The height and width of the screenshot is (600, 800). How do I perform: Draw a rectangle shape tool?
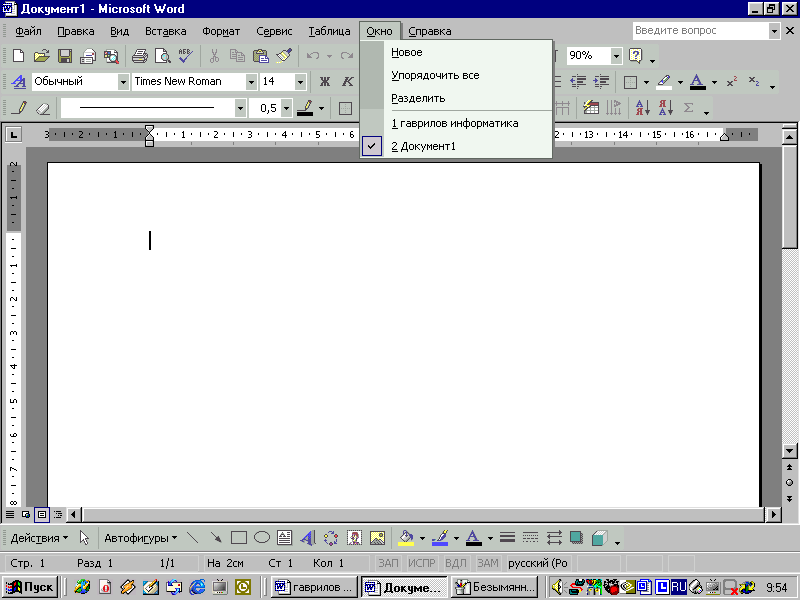pyautogui.click(x=239, y=538)
